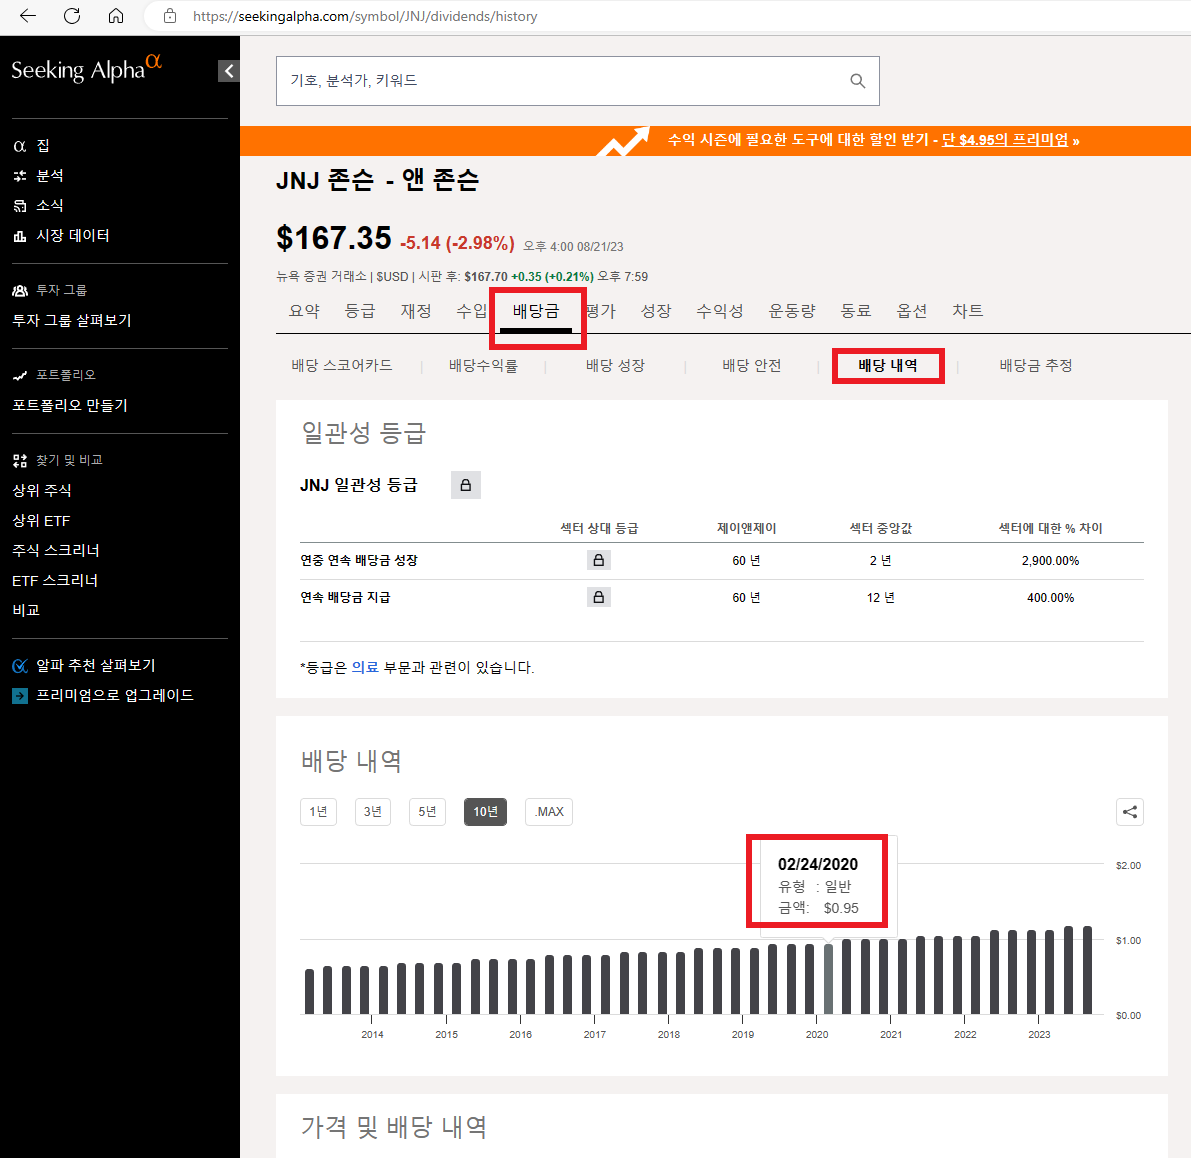Focus the symbol and keyword search box
This screenshot has height=1158, width=1191.
(x=577, y=80)
